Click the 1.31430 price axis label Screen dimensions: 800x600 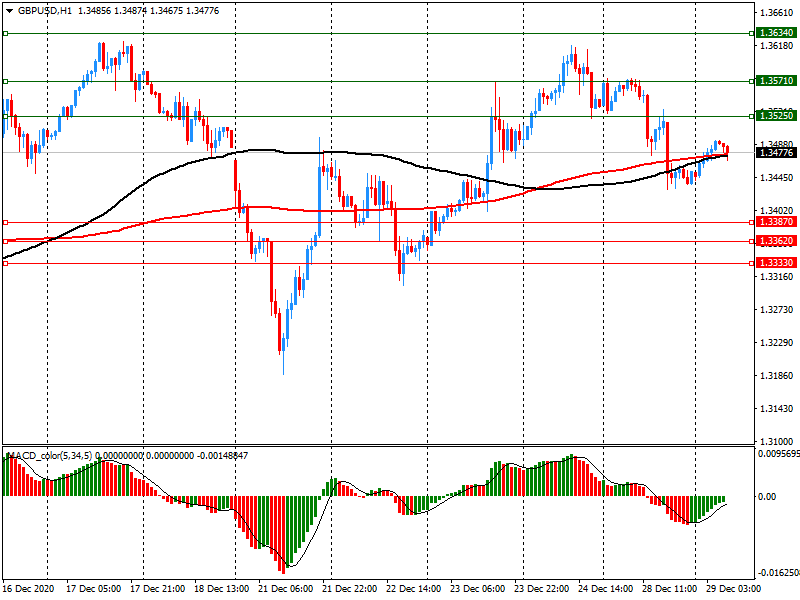tap(777, 409)
